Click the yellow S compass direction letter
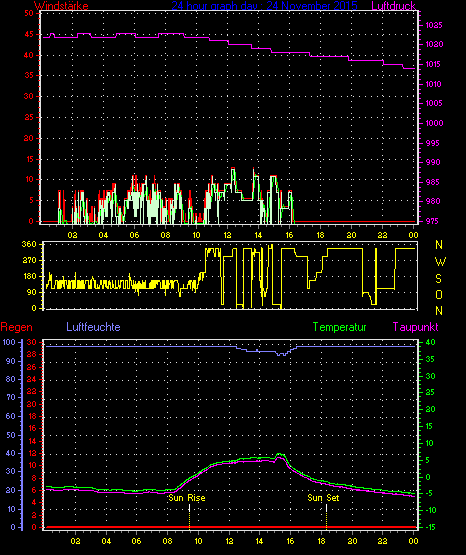Screen dimensions: 466x555 click(438, 279)
